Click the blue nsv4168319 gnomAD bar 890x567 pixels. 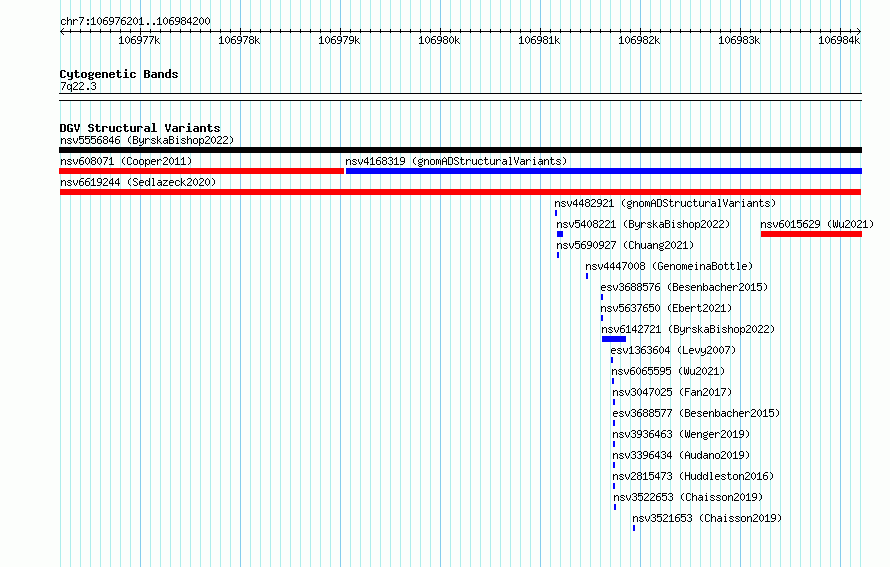[x=604, y=171]
